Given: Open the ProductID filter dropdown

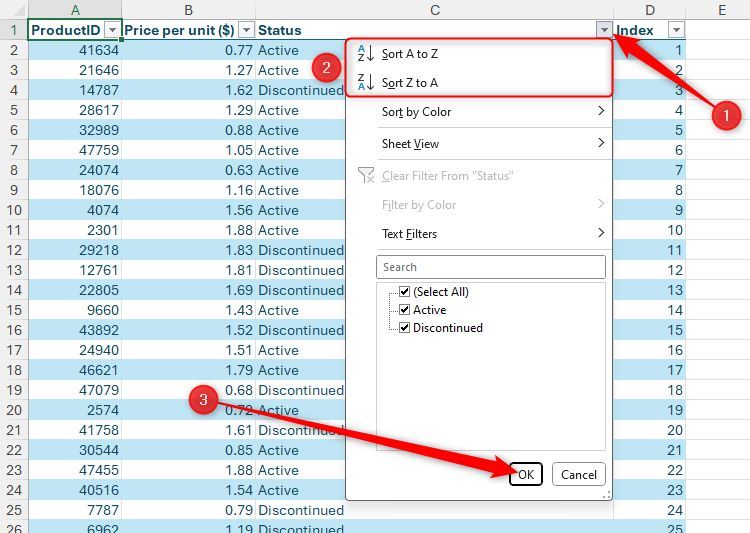Looking at the screenshot, I should 112,30.
